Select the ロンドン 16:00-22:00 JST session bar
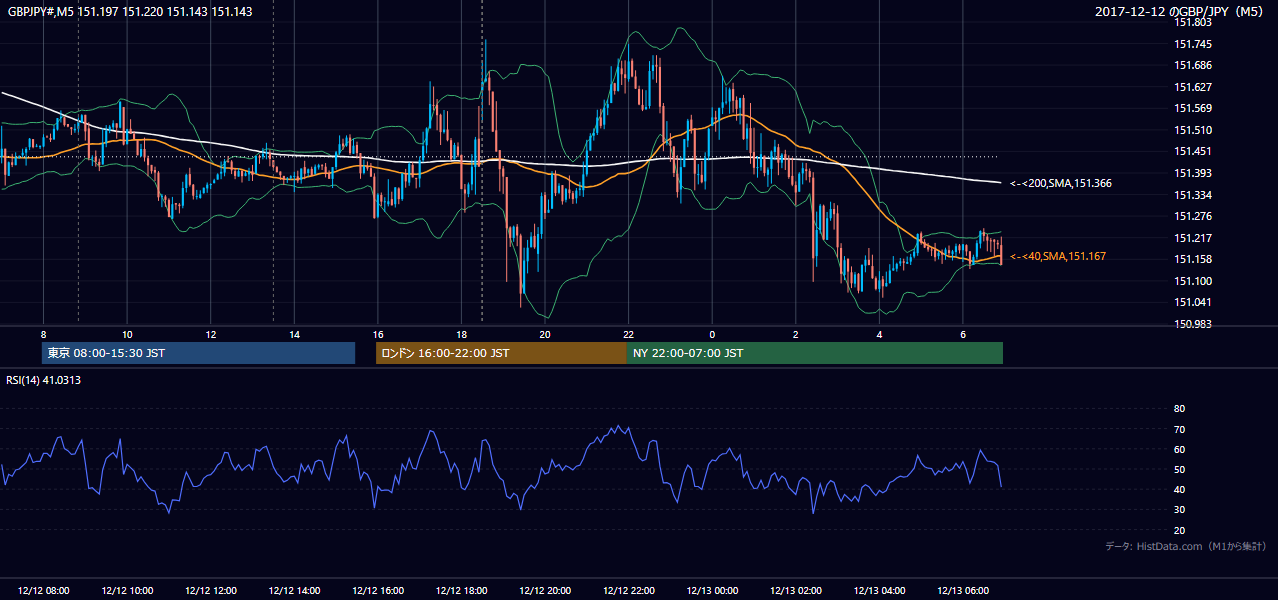 pos(501,353)
